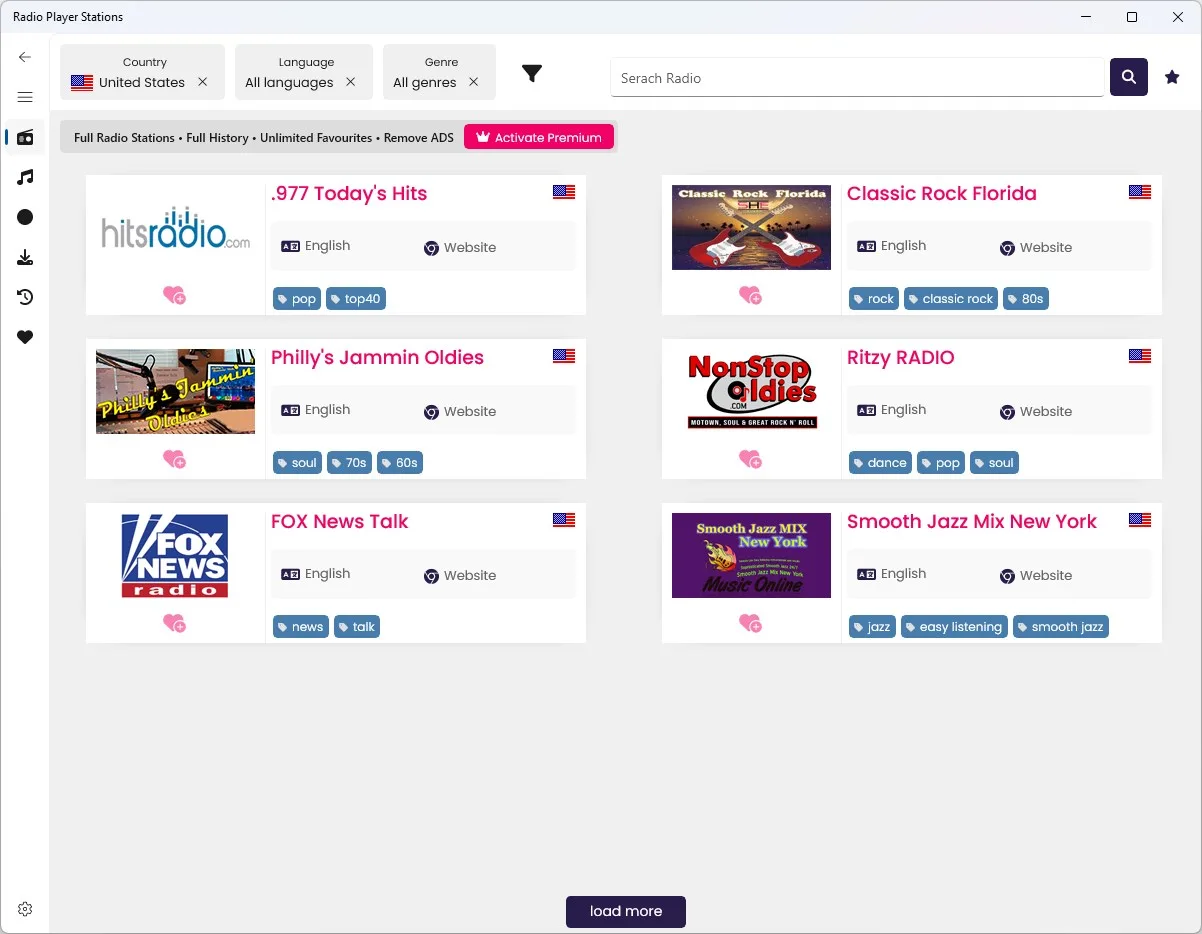Open the FOX News Talk station title
Viewport: 1202px width, 934px height.
339,522
